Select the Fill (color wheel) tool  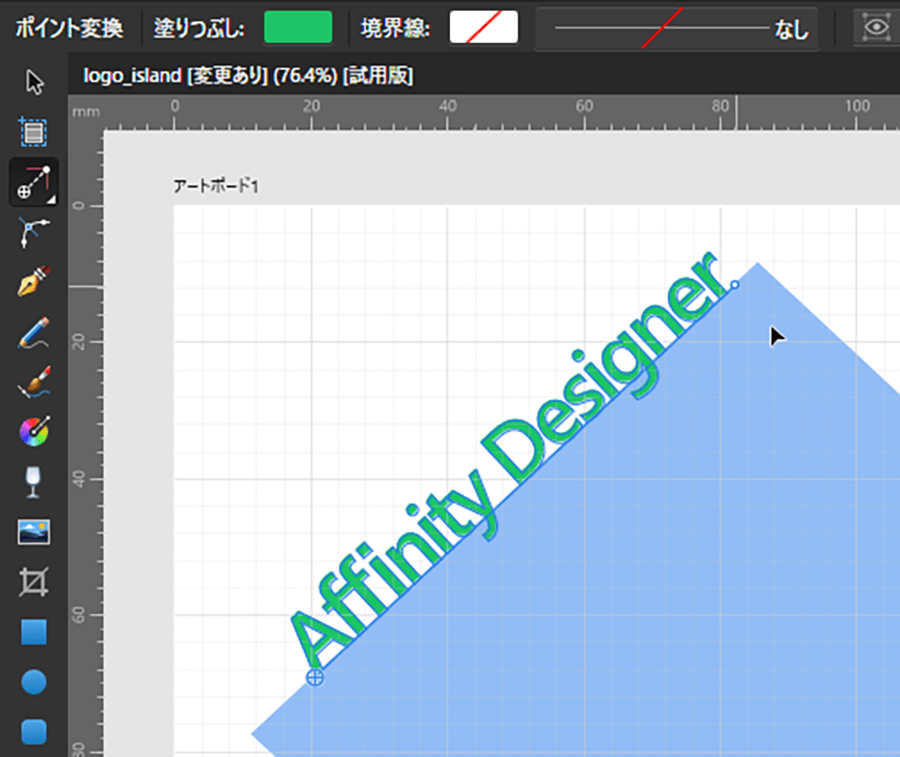34,432
